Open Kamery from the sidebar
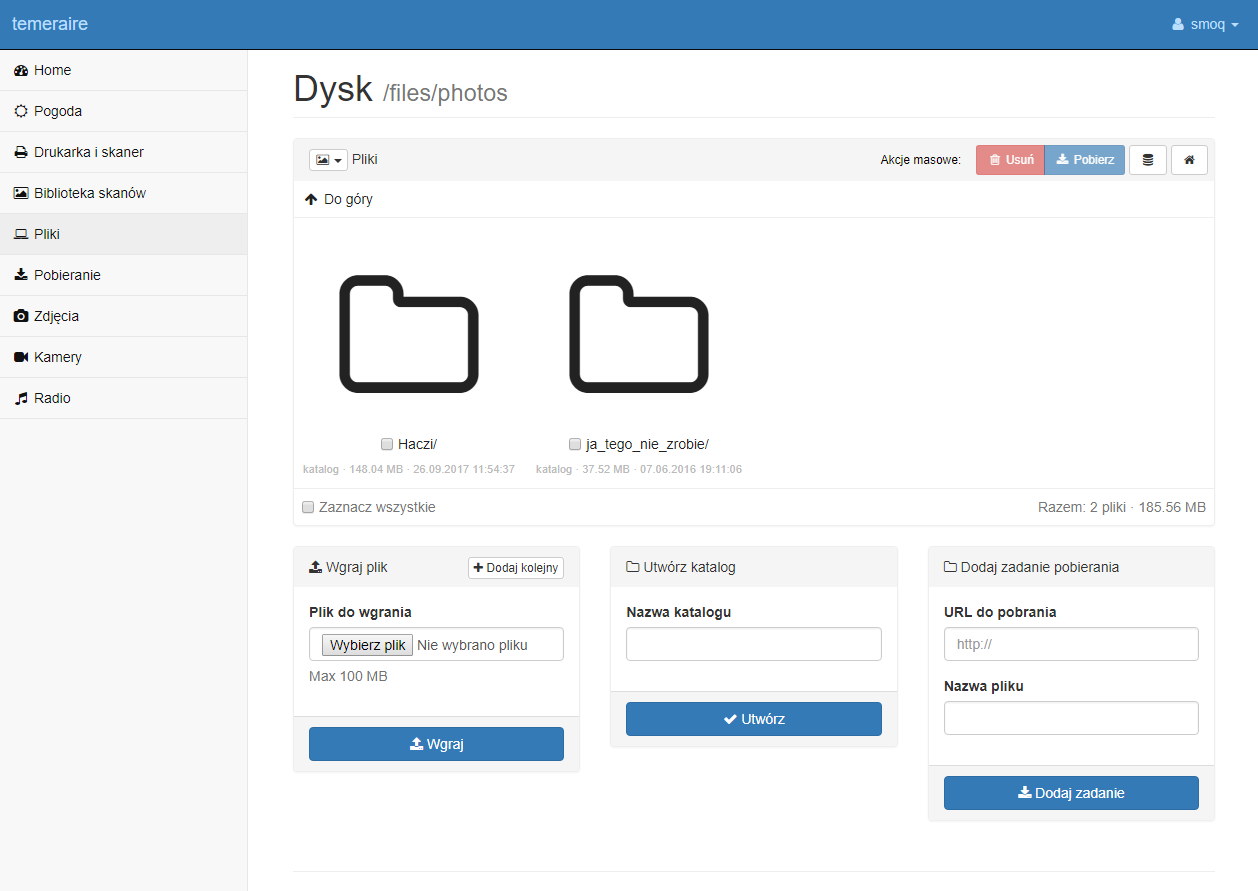 coord(57,357)
